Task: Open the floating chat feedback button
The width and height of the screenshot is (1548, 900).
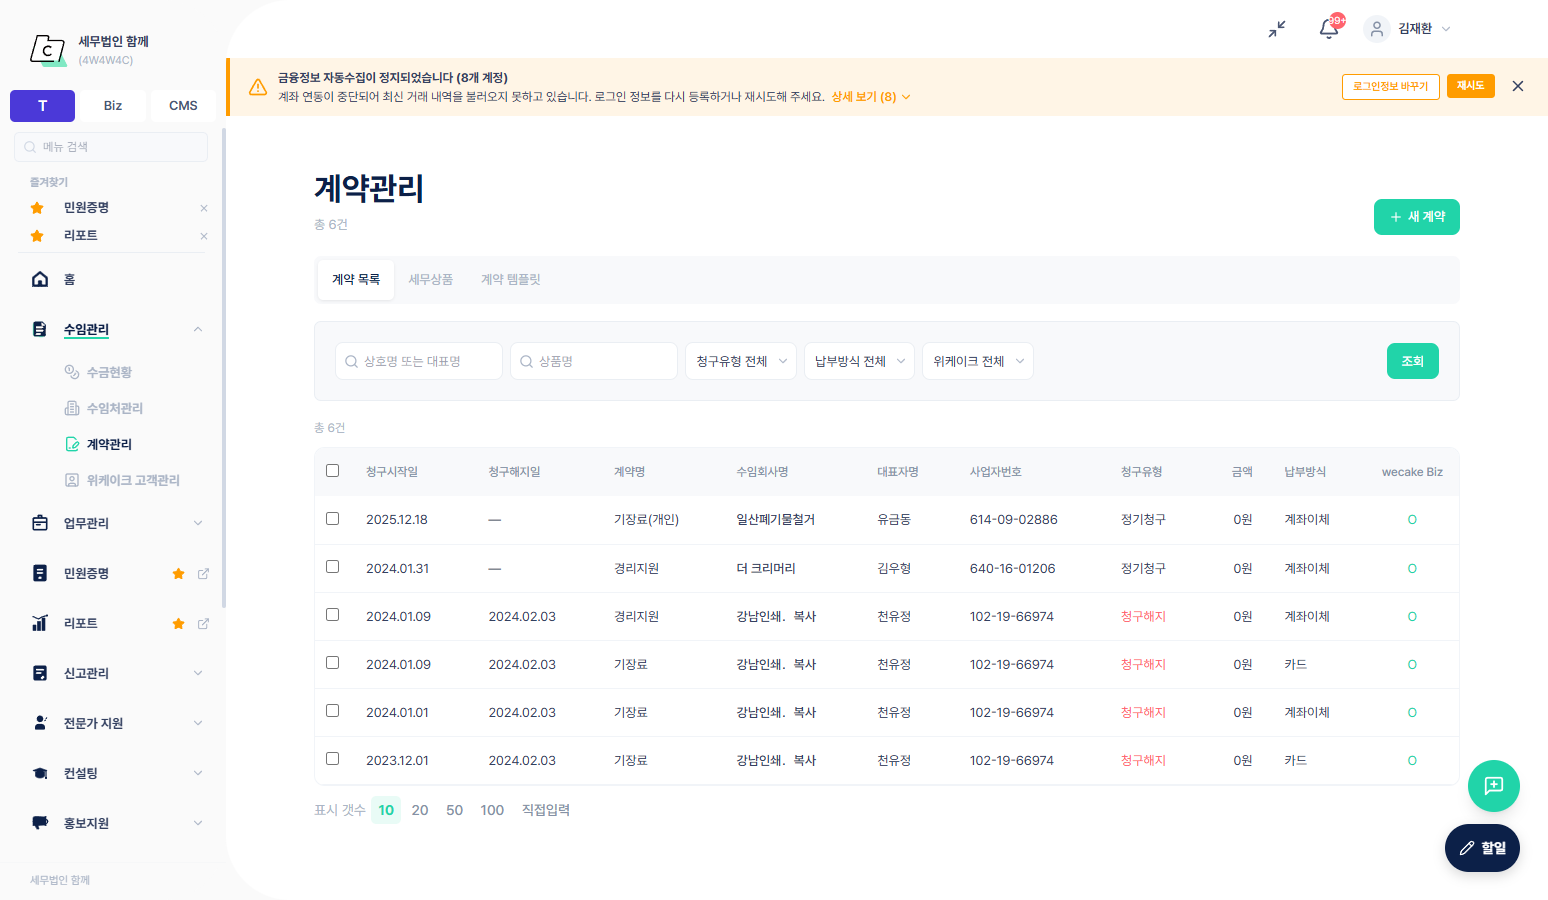Action: [x=1494, y=786]
